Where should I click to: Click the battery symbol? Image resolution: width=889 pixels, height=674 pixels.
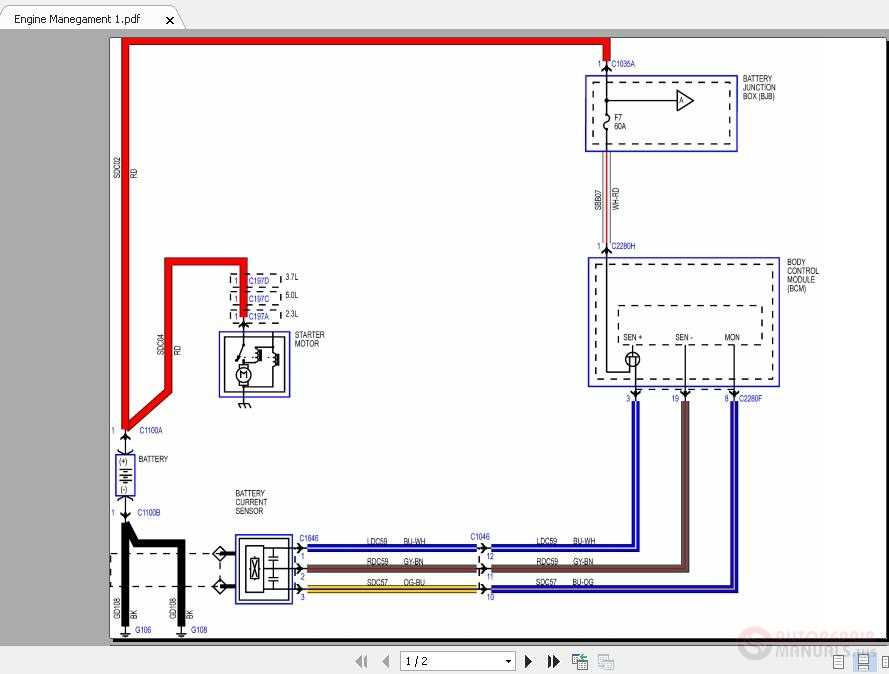125,475
